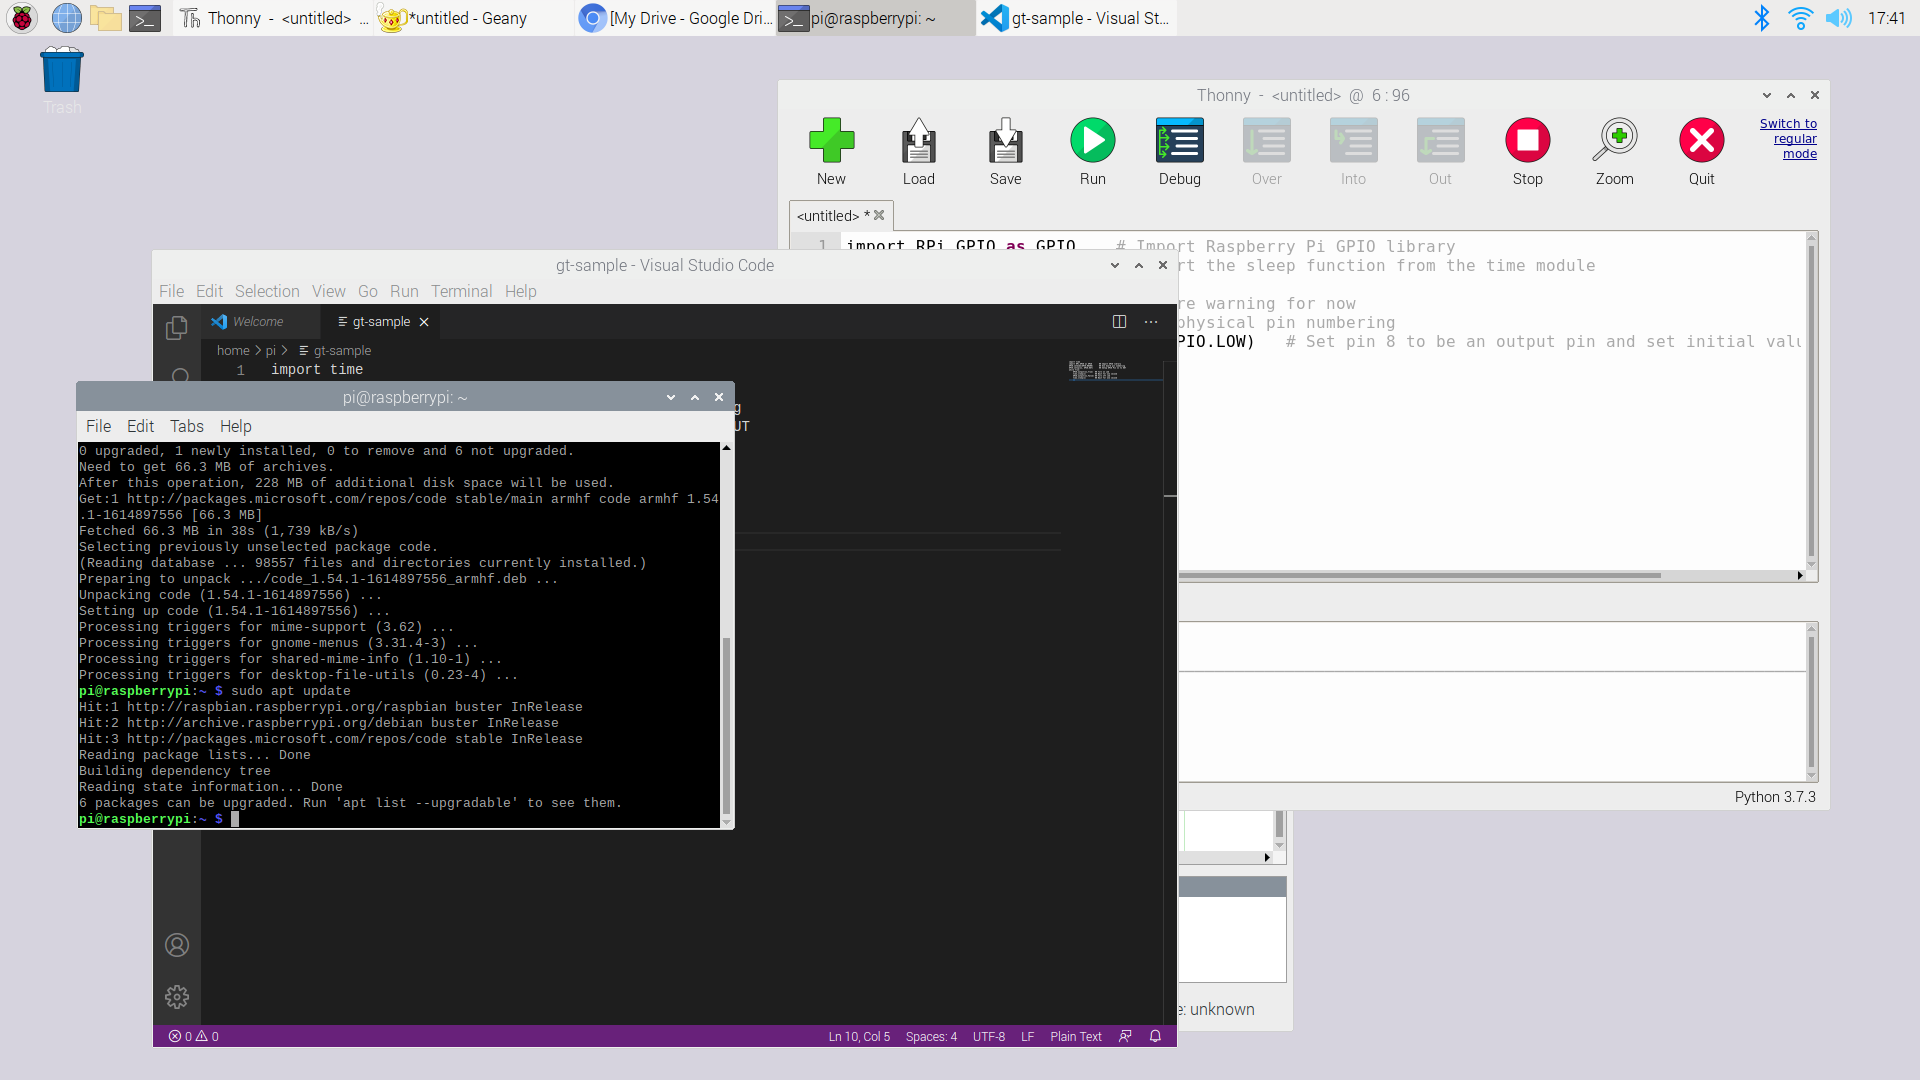Open Tabs menu in terminal window
The height and width of the screenshot is (1080, 1920).
tap(186, 426)
